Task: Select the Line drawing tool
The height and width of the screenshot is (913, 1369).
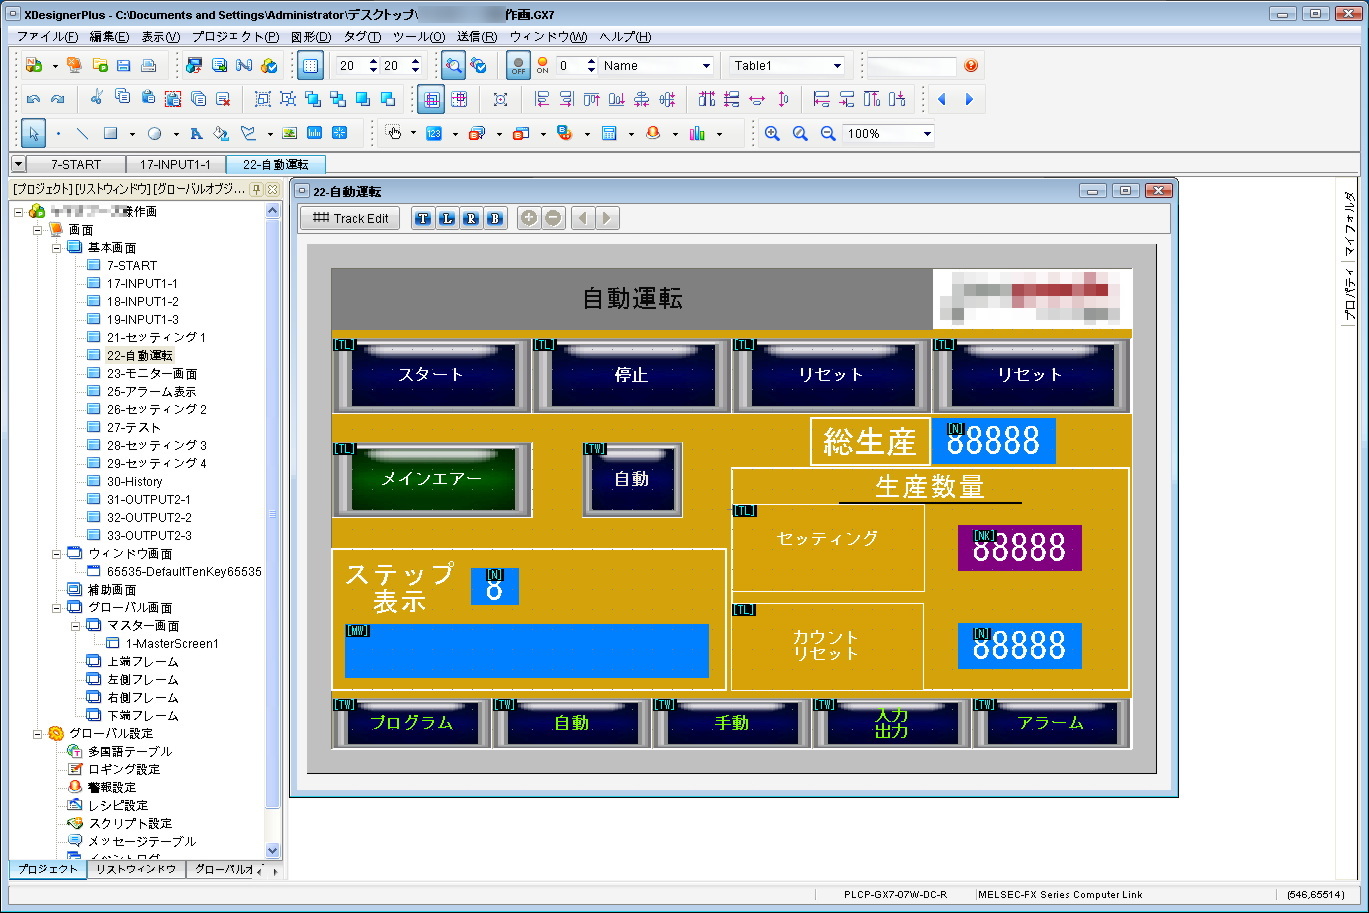Action: (83, 133)
